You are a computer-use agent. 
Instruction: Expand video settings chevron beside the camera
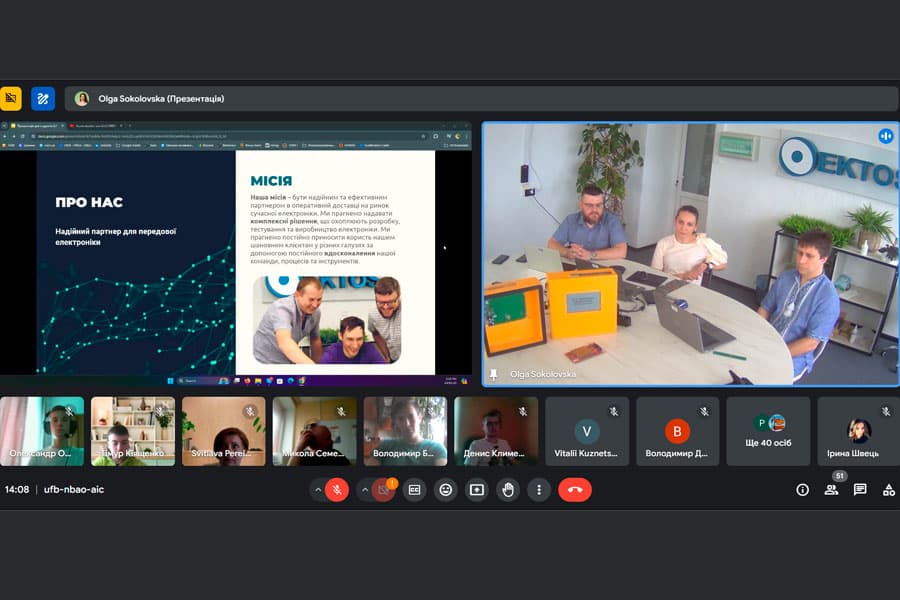364,490
